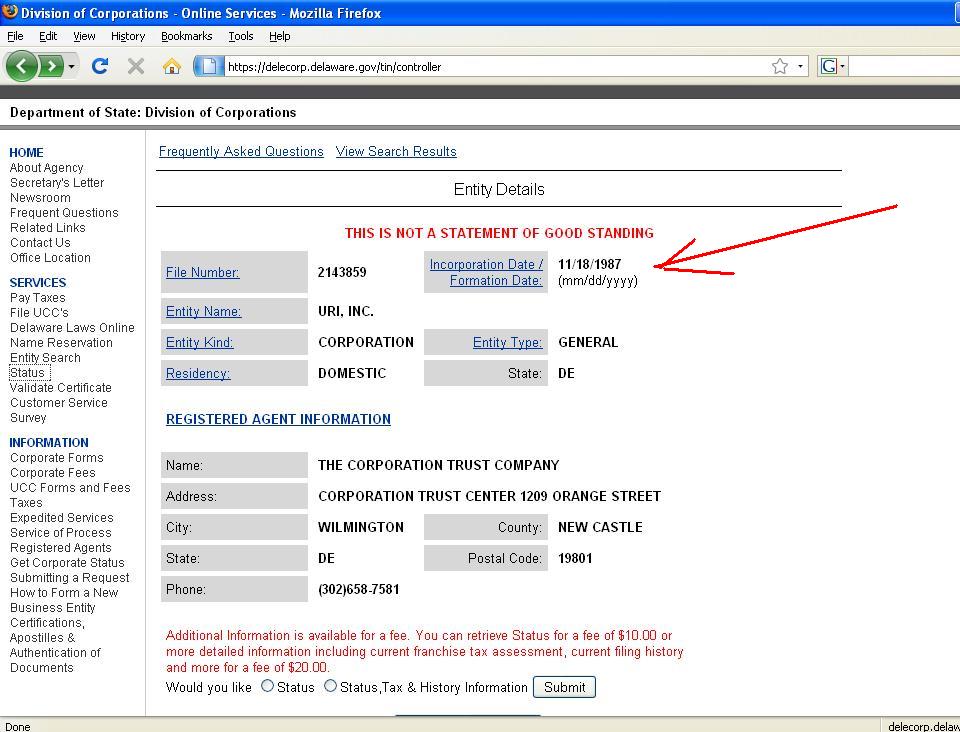The image size is (960, 732).
Task: Open Registered Agent Information link
Action: (278, 419)
